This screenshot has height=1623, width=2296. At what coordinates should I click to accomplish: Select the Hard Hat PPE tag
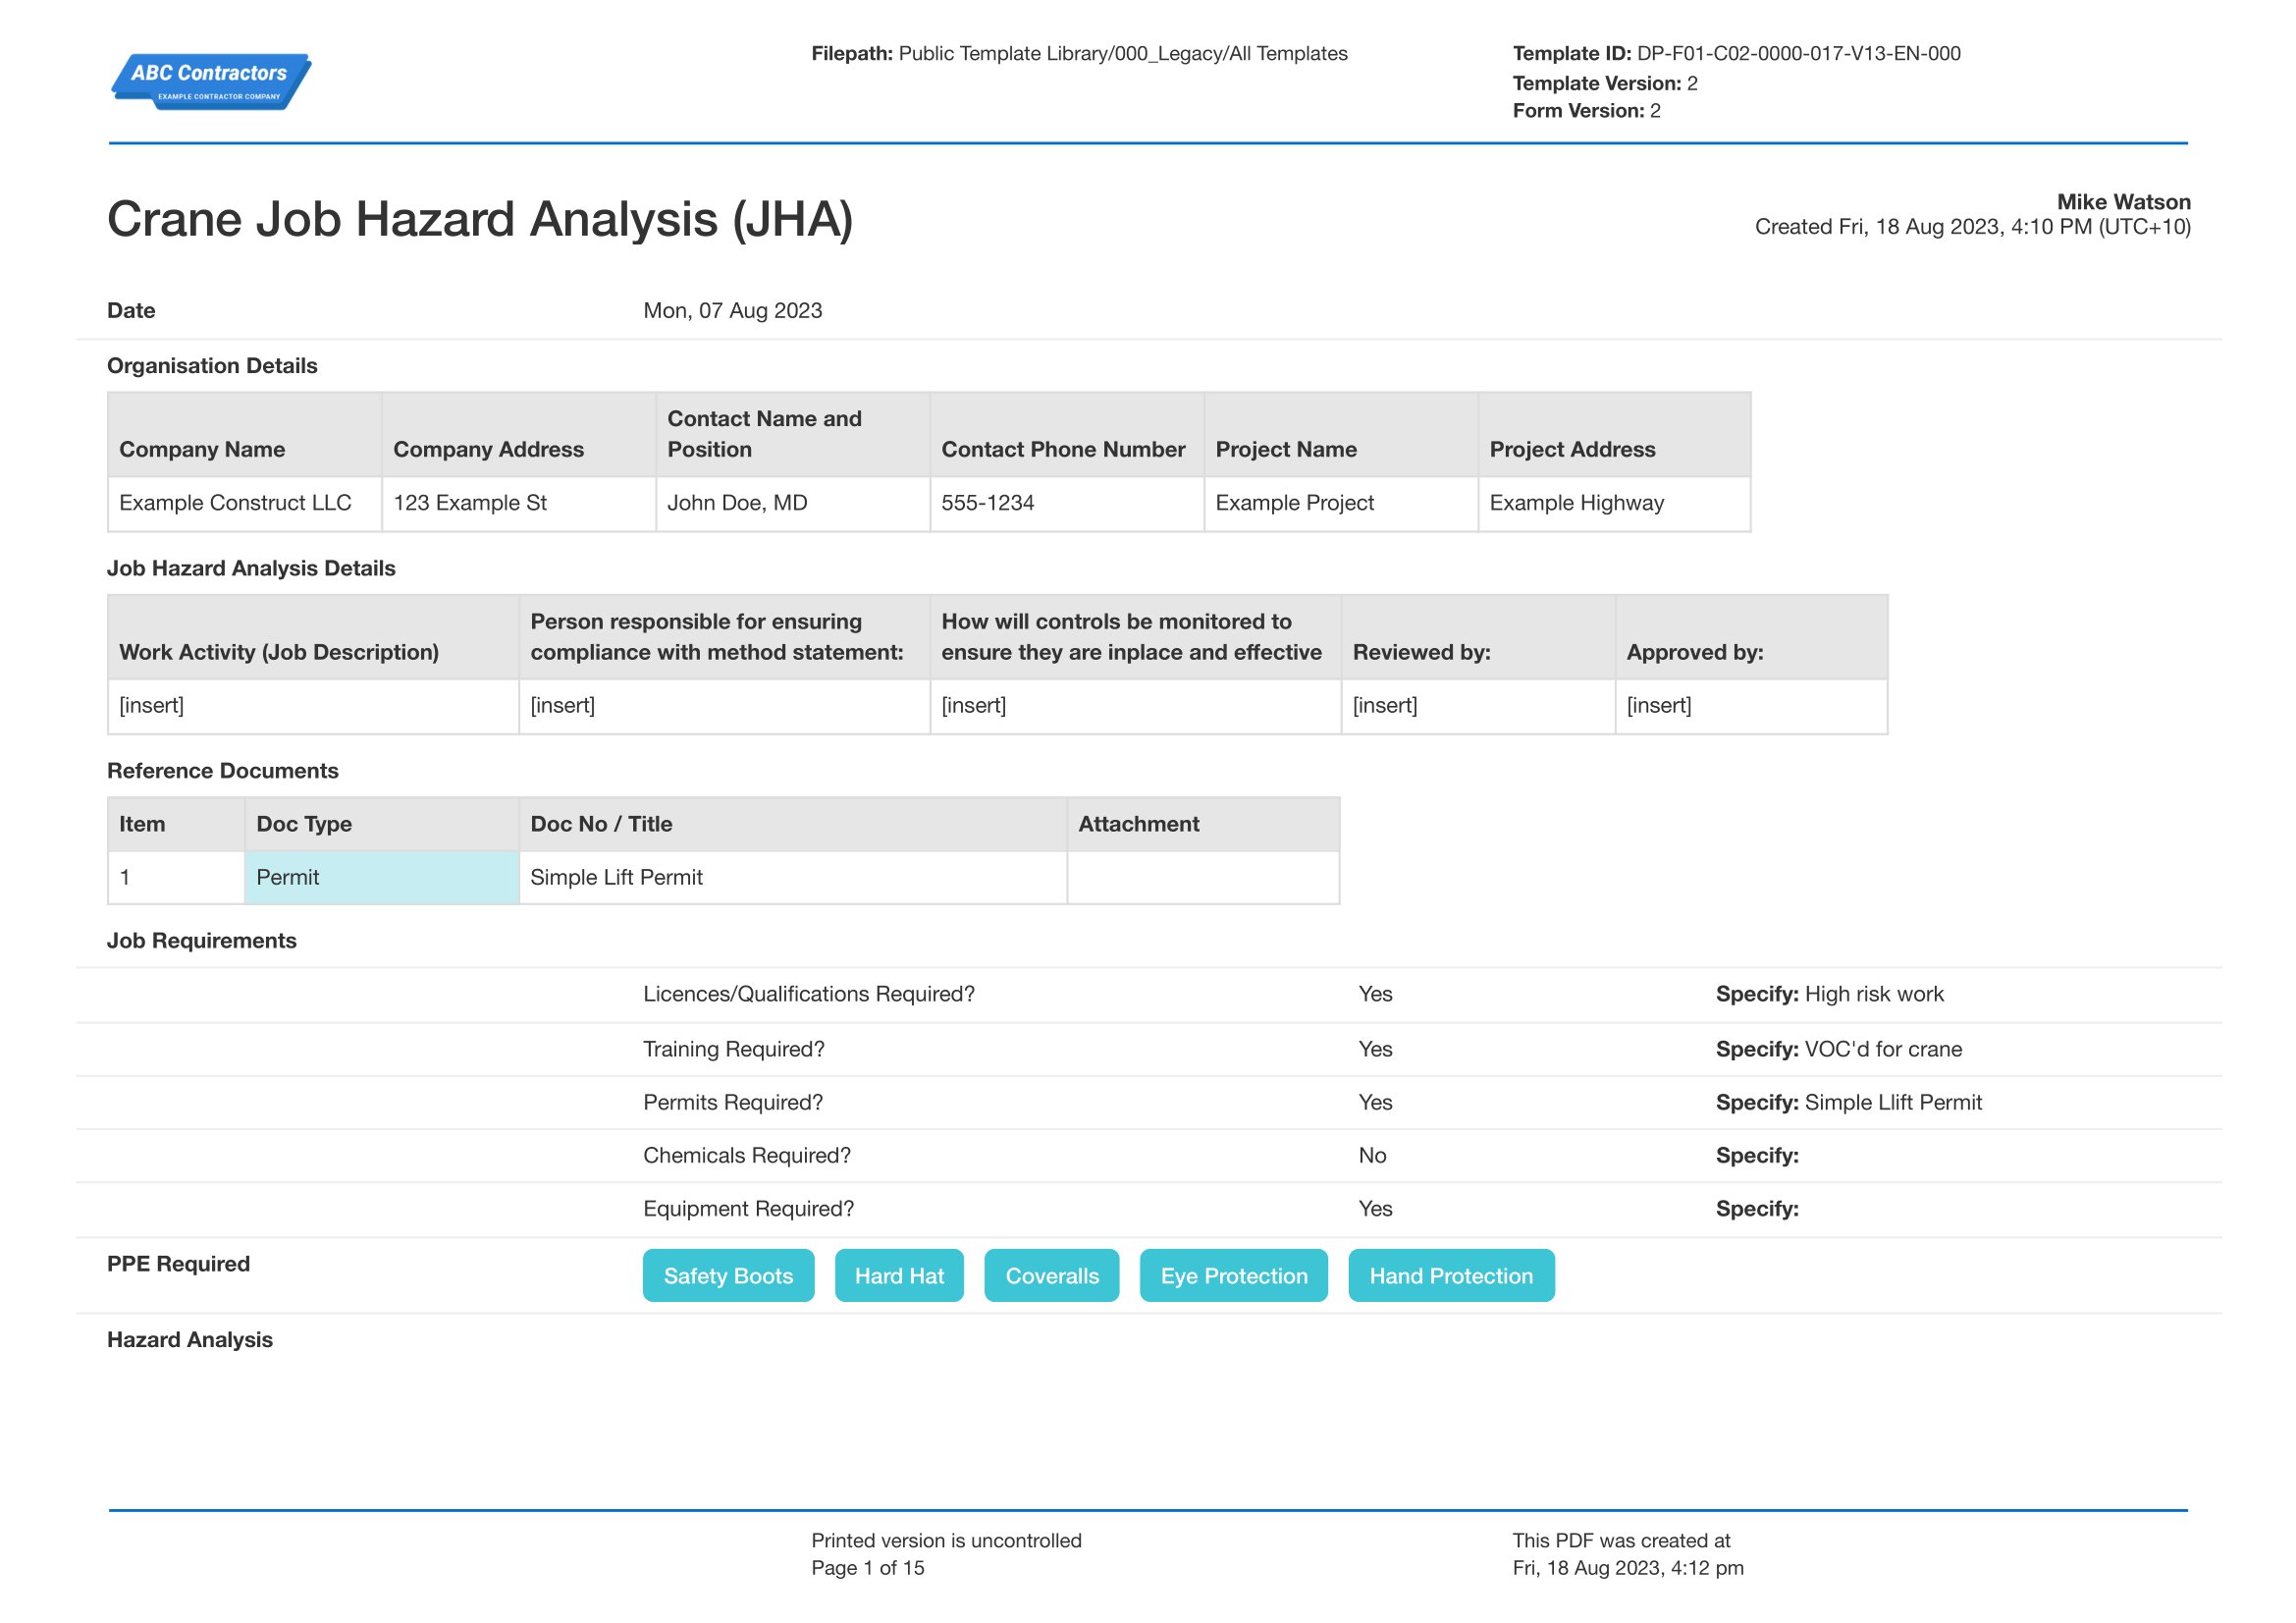coord(899,1275)
